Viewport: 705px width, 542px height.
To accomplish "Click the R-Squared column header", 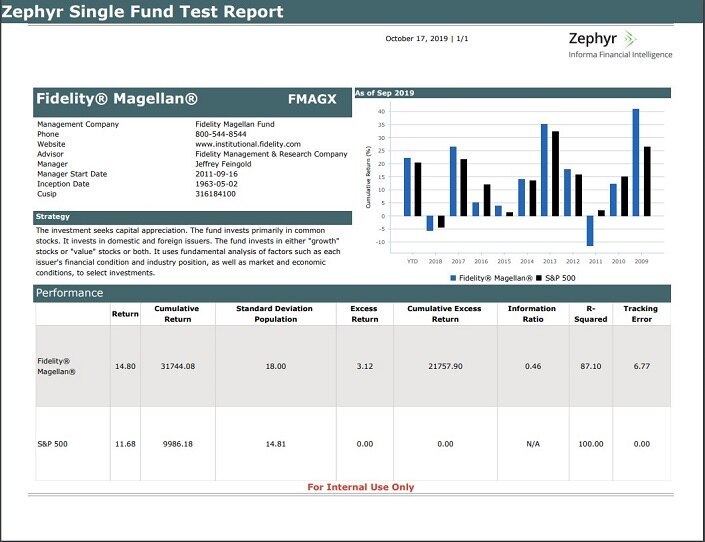I will (590, 314).
